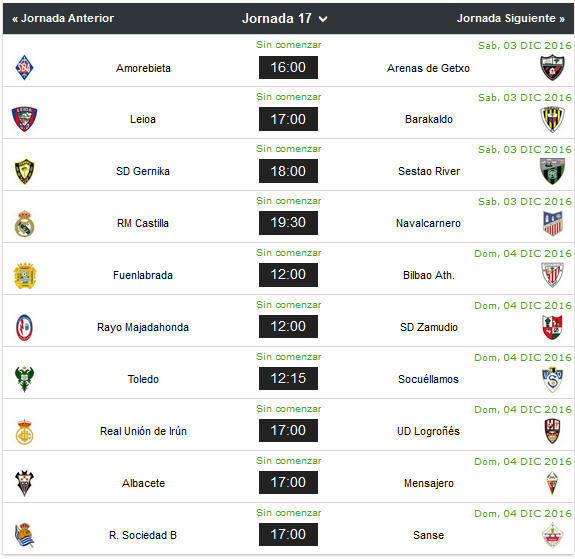Open the Leioa team badge

point(25,119)
